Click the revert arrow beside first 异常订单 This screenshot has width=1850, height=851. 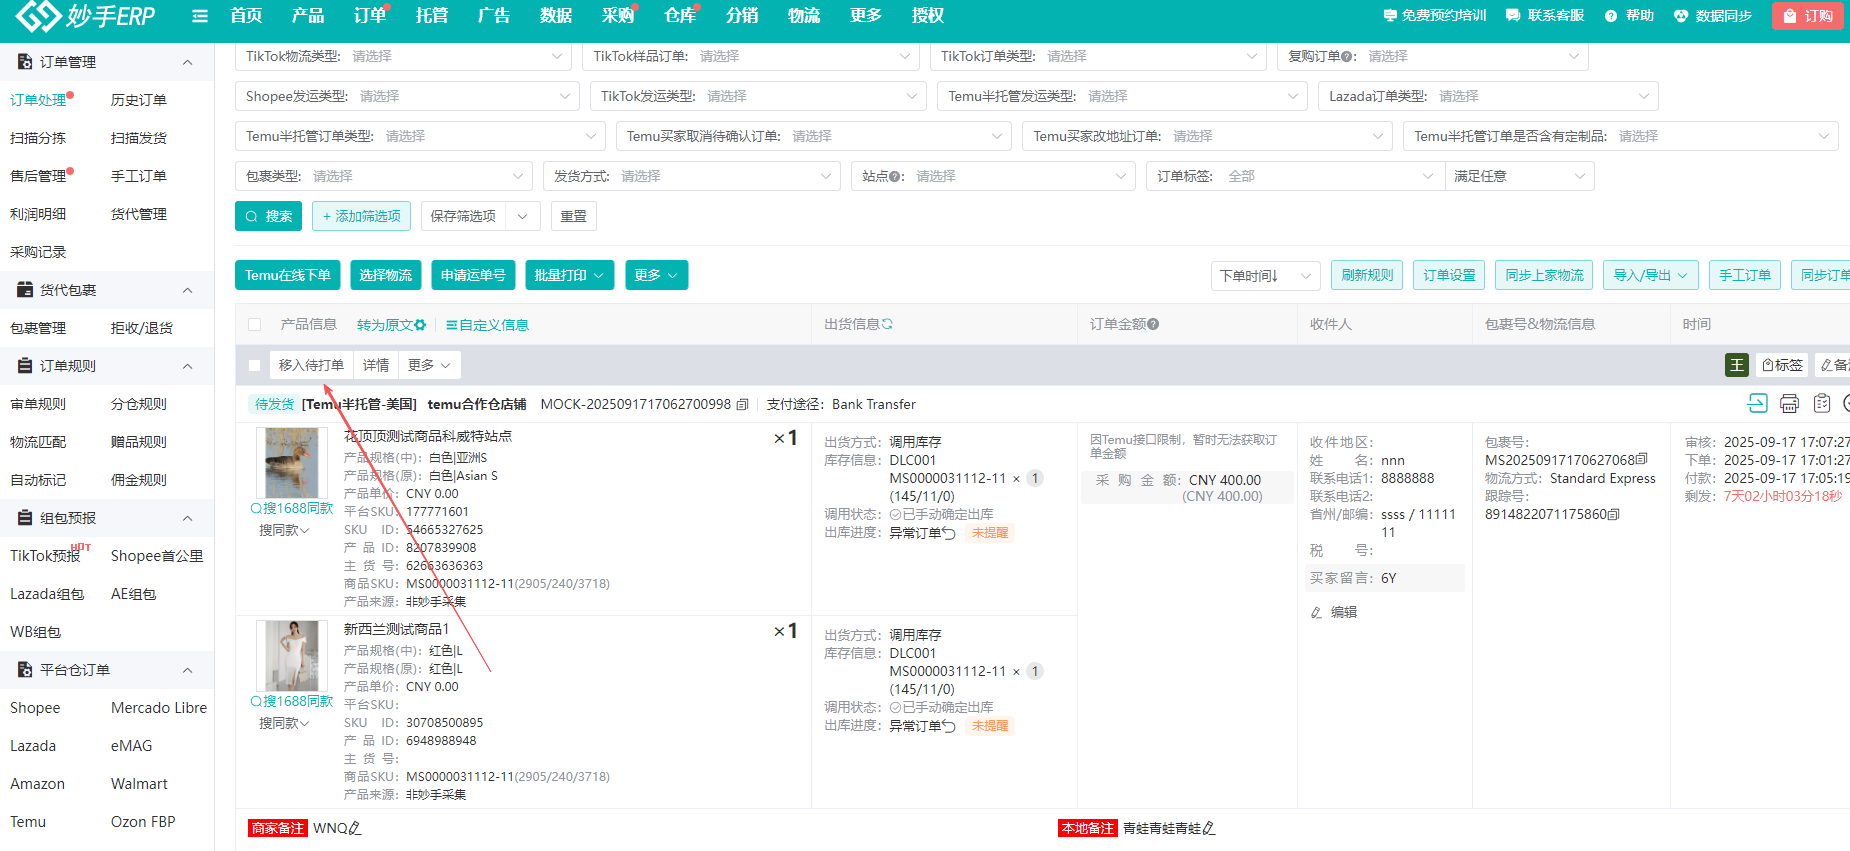949,533
